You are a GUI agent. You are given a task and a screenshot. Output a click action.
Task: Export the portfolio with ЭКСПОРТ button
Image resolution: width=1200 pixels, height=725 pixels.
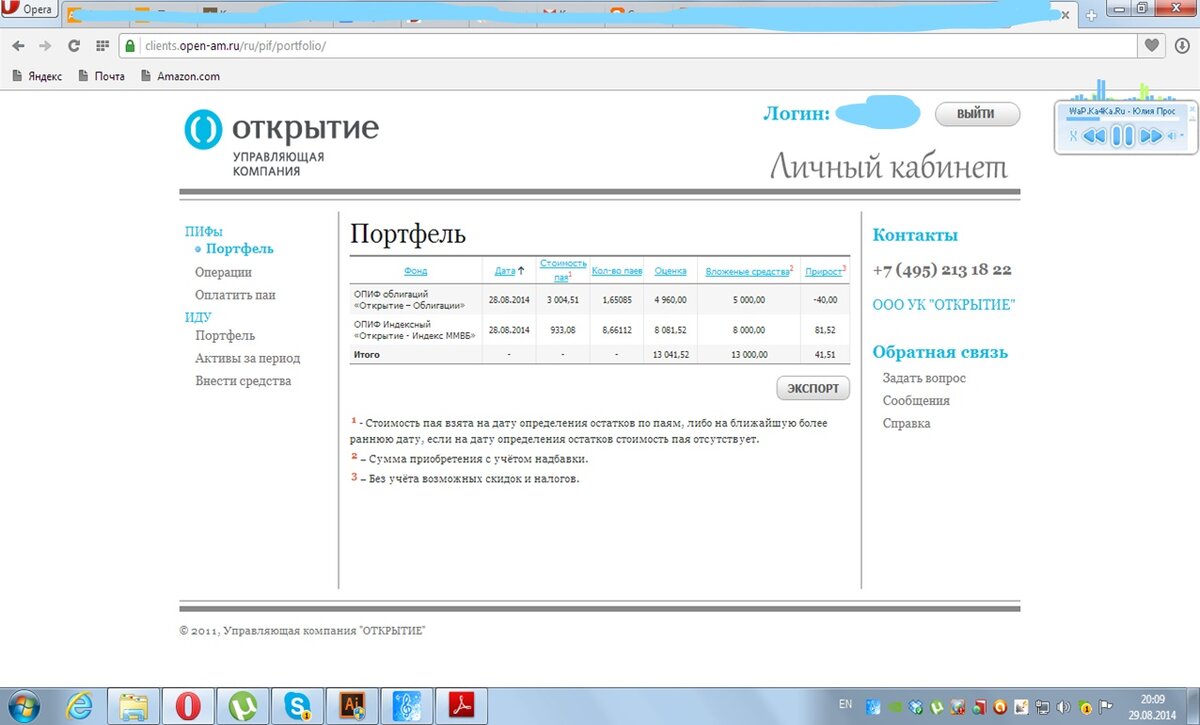point(813,388)
